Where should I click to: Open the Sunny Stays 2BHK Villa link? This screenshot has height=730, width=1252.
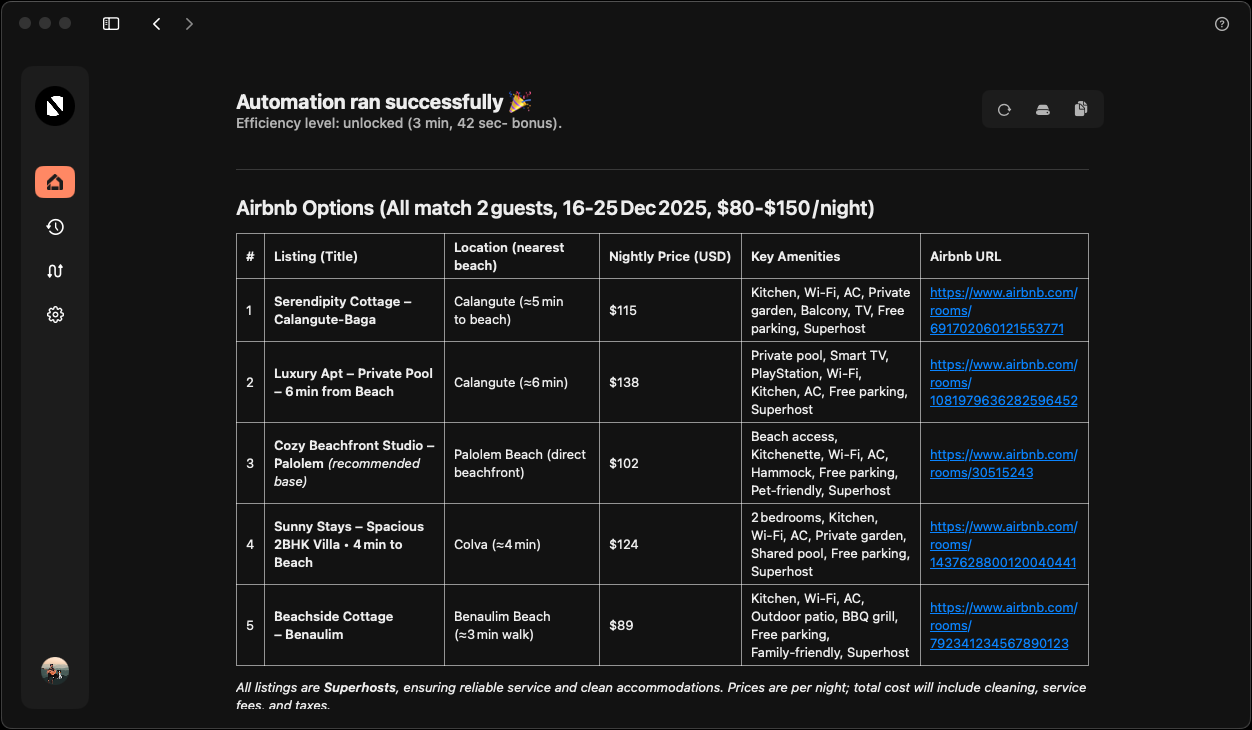pos(1003,544)
